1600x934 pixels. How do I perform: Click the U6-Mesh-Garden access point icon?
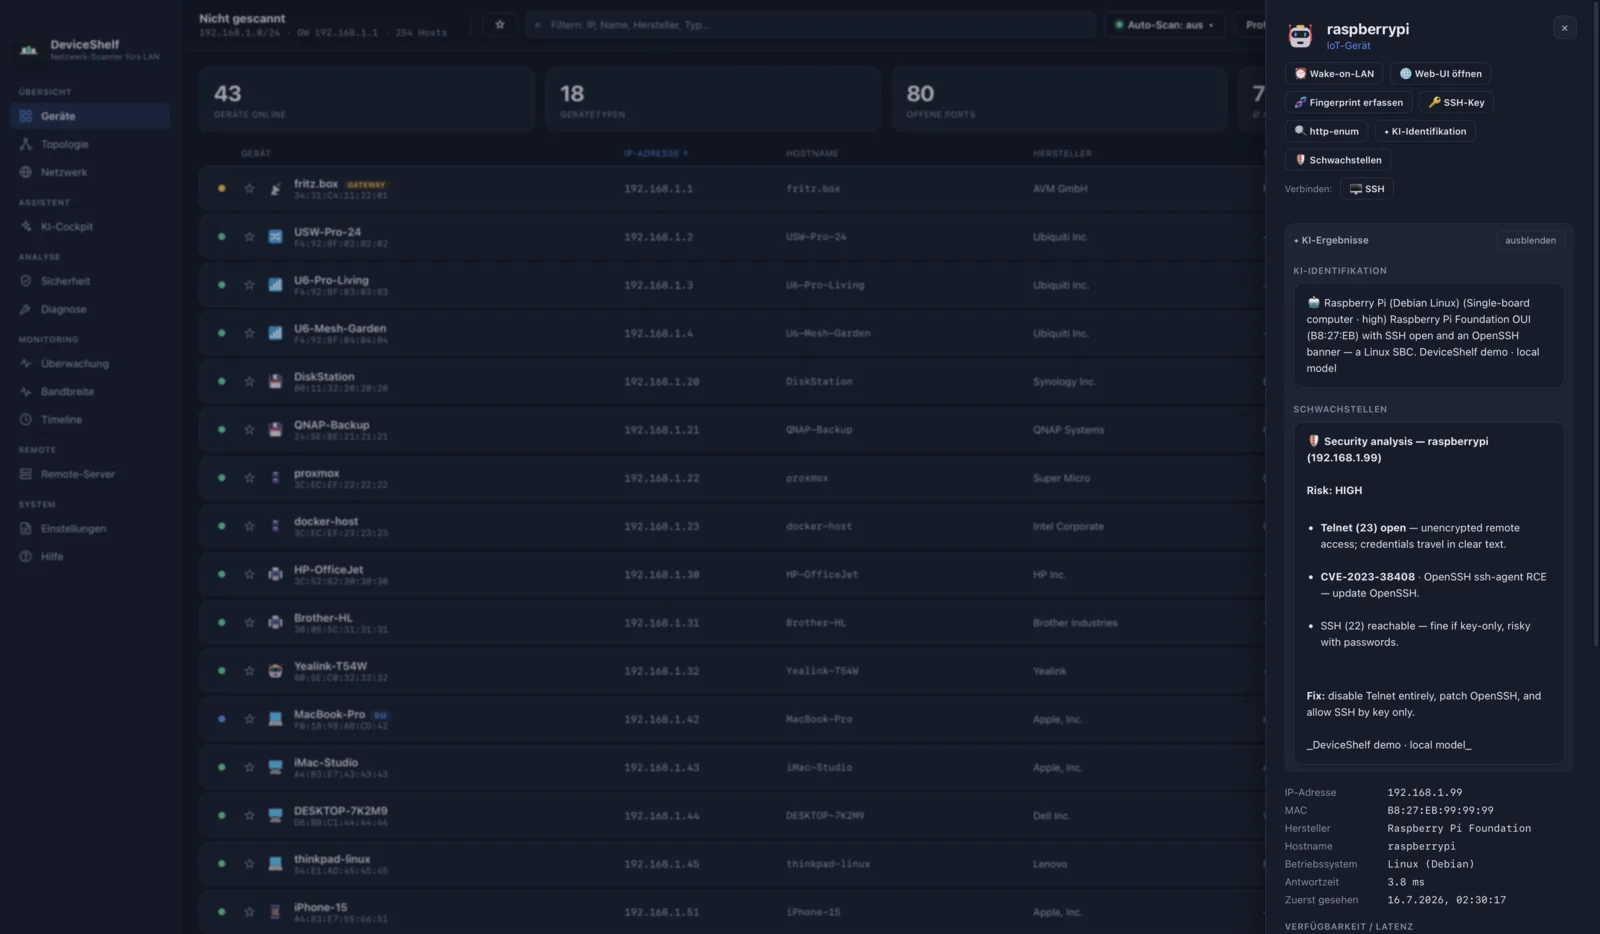[275, 333]
